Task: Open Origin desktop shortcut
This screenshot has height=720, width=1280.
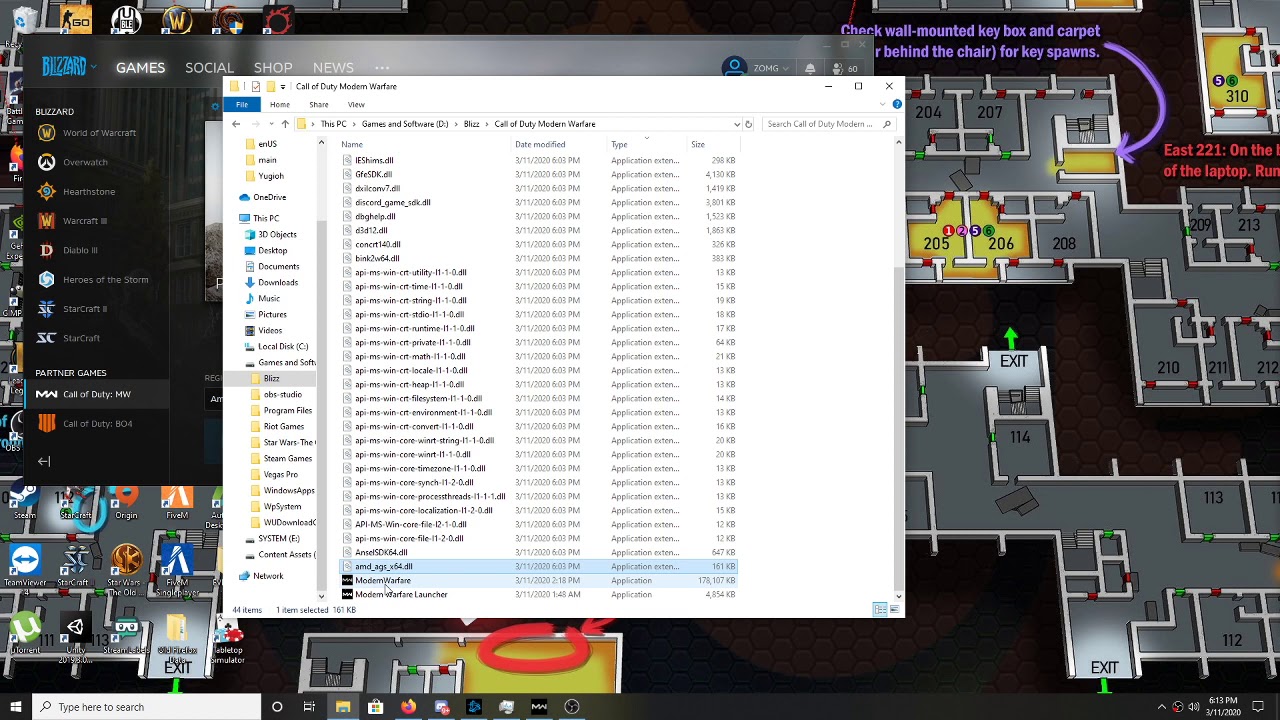Action: pyautogui.click(x=126, y=501)
